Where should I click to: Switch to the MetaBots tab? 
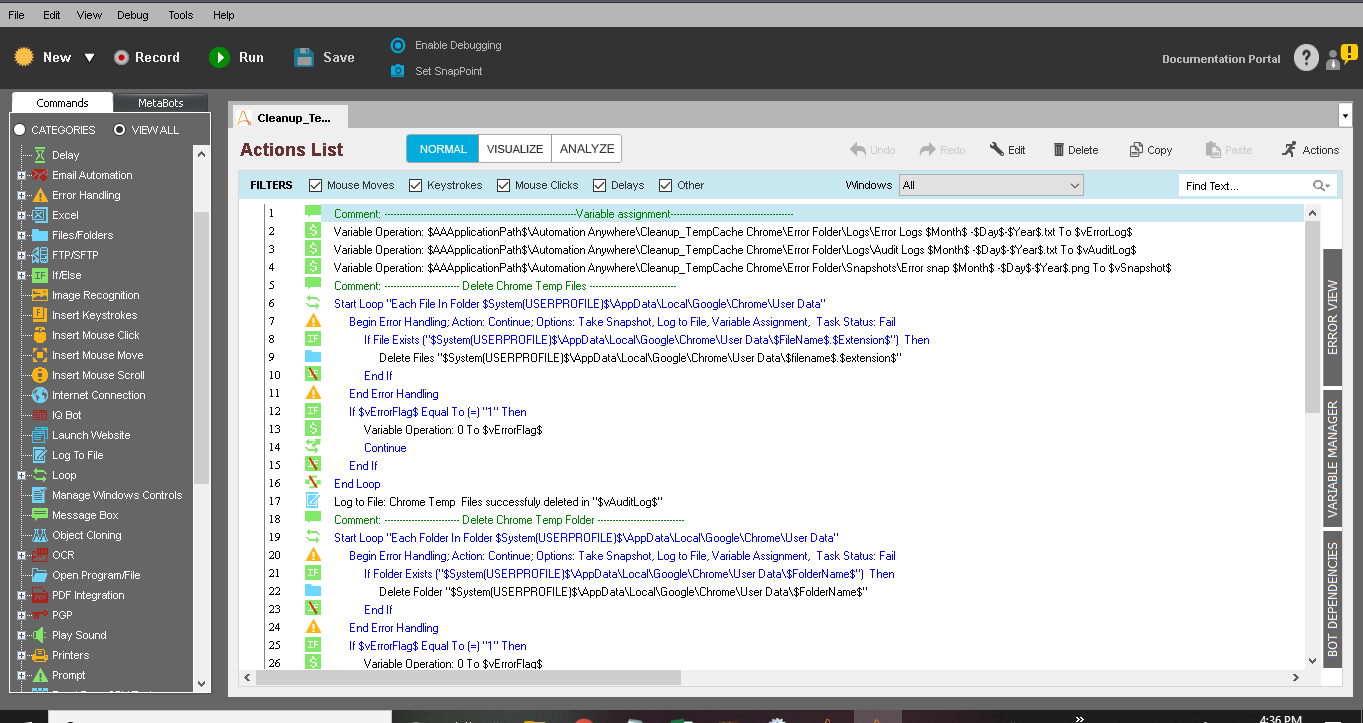(x=160, y=103)
